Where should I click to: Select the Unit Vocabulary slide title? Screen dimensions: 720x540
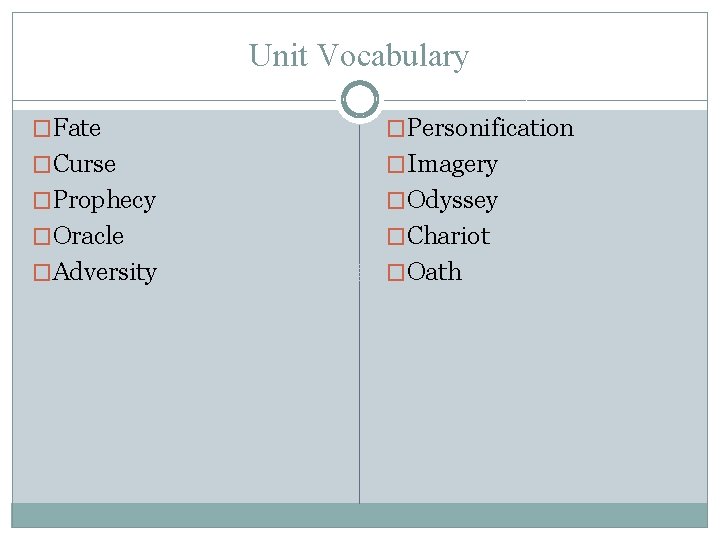click(x=359, y=55)
